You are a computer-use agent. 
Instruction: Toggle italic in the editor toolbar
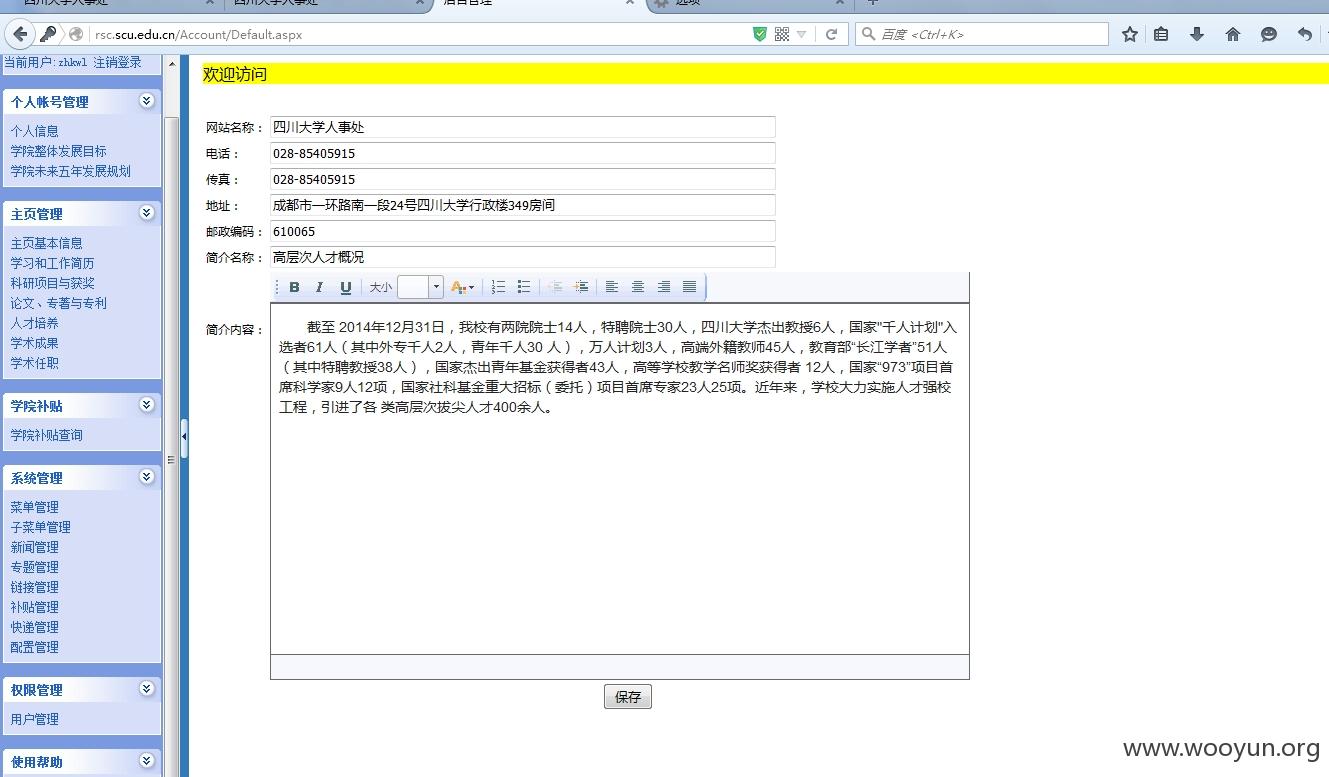[x=319, y=287]
